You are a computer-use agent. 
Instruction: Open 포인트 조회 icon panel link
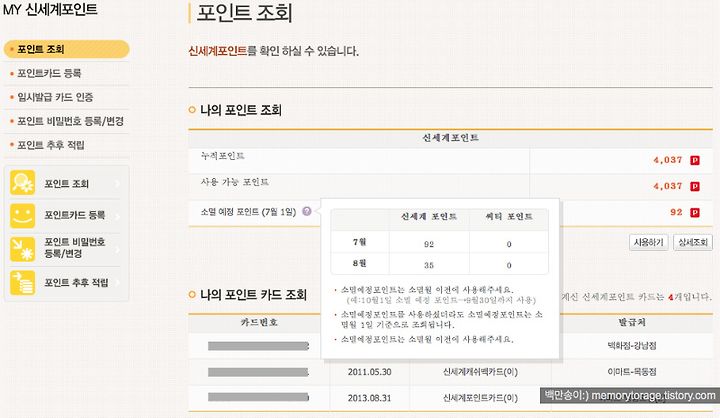67,184
